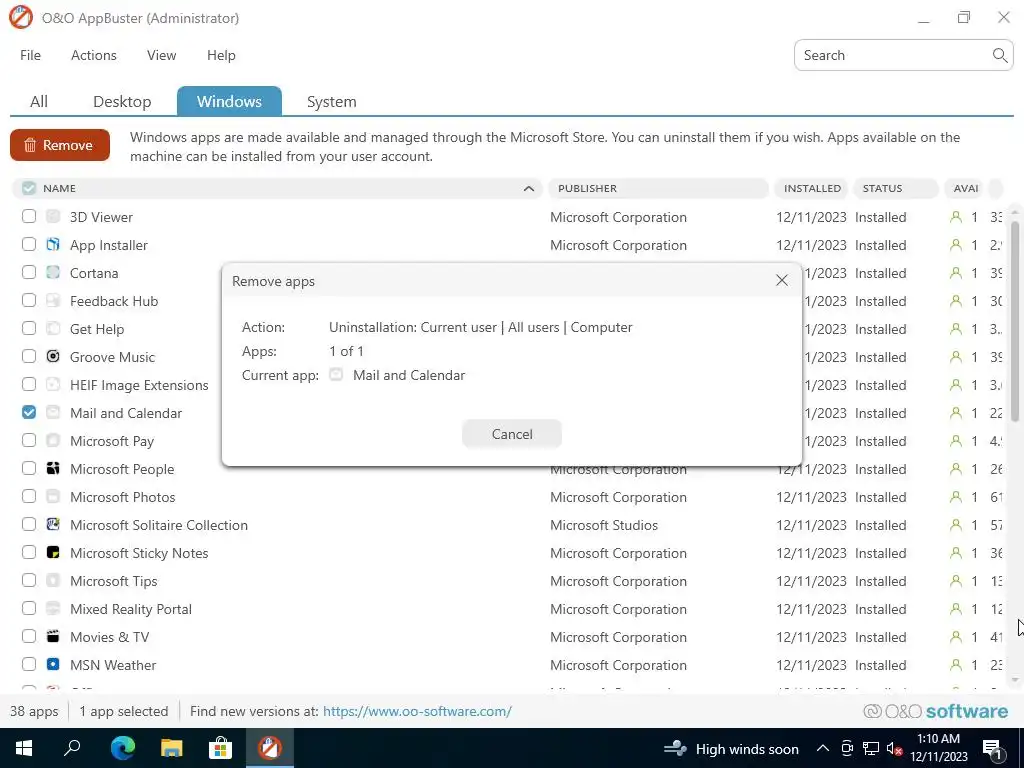Click the Microsoft Solitaire Collection icon
The image size is (1024, 768).
pos(53,524)
